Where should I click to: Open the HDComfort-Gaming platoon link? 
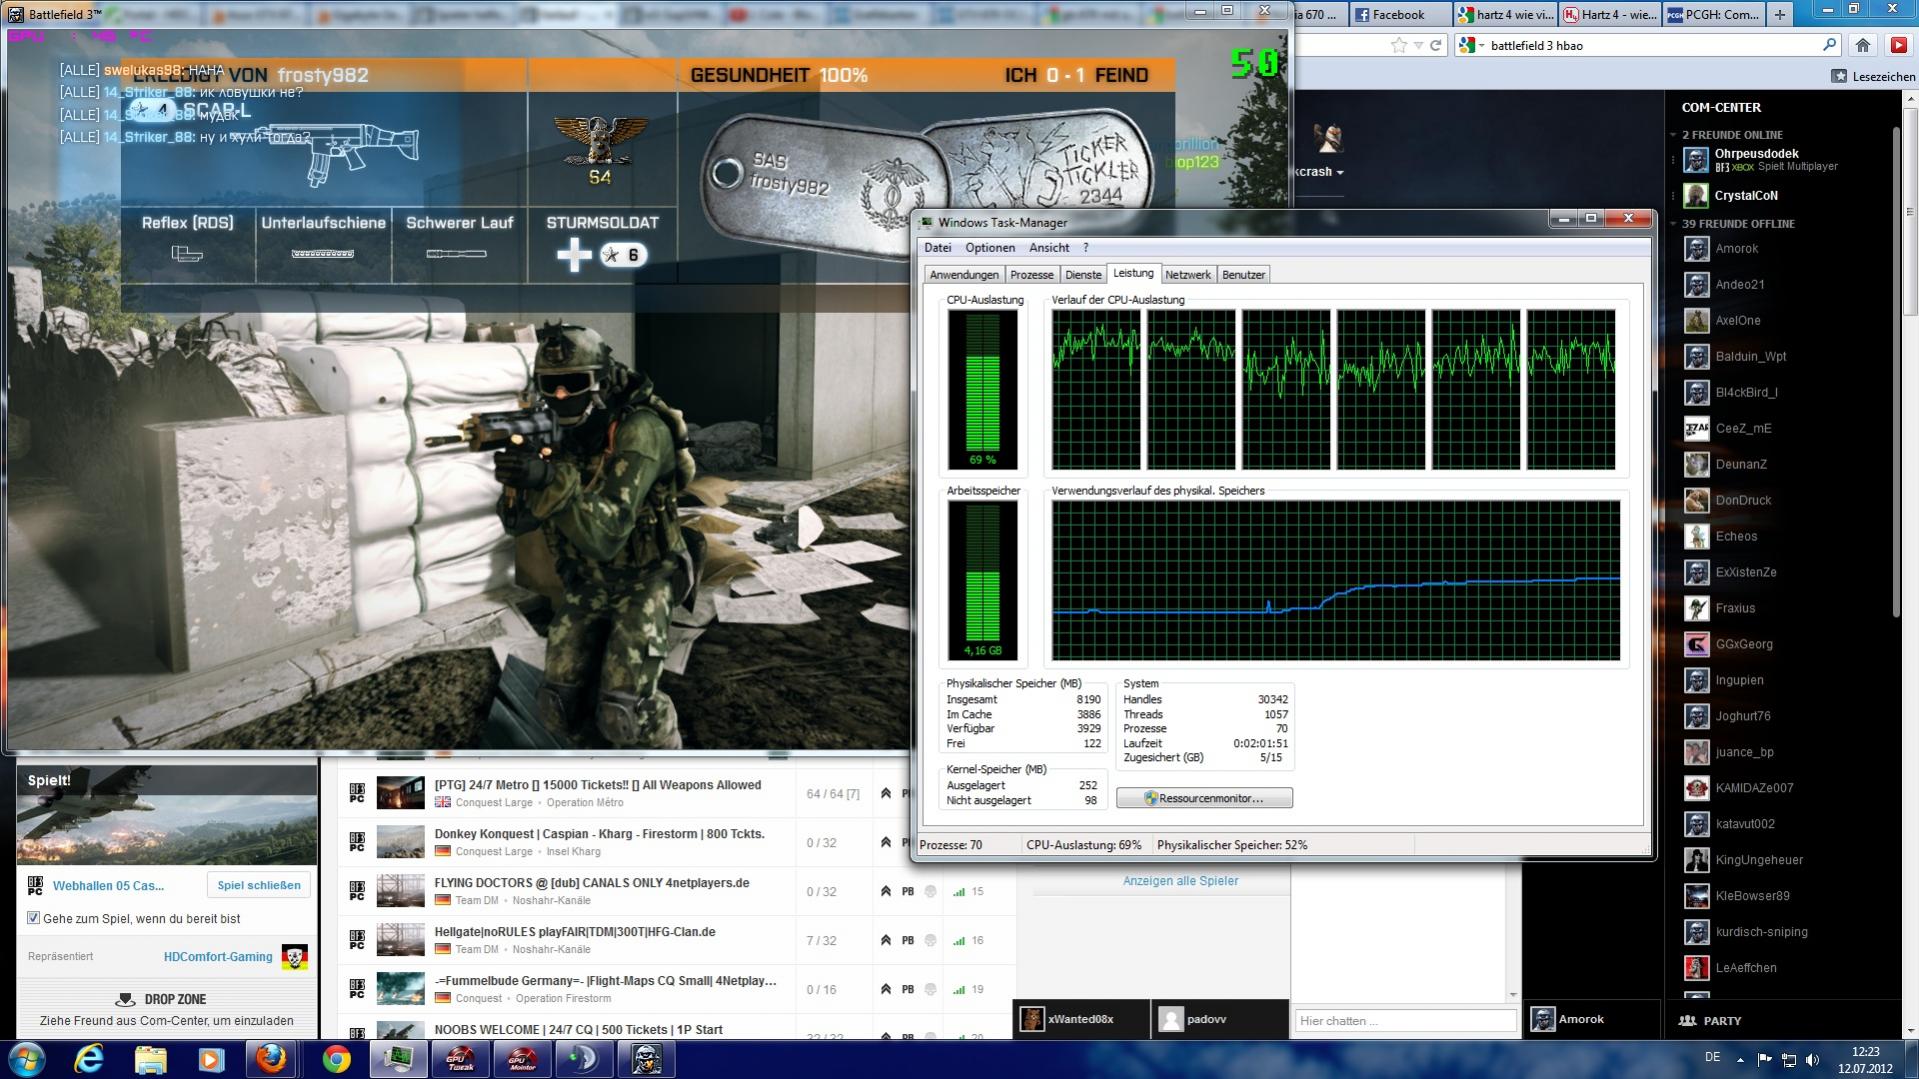tap(218, 957)
